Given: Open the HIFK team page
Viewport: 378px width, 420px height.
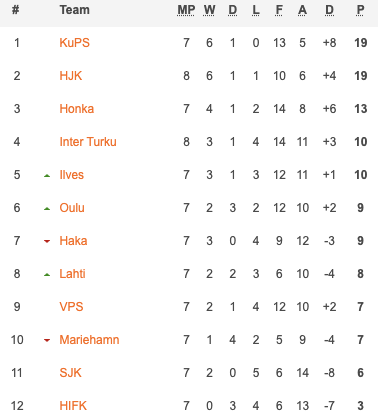Looking at the screenshot, I should click(73, 406).
